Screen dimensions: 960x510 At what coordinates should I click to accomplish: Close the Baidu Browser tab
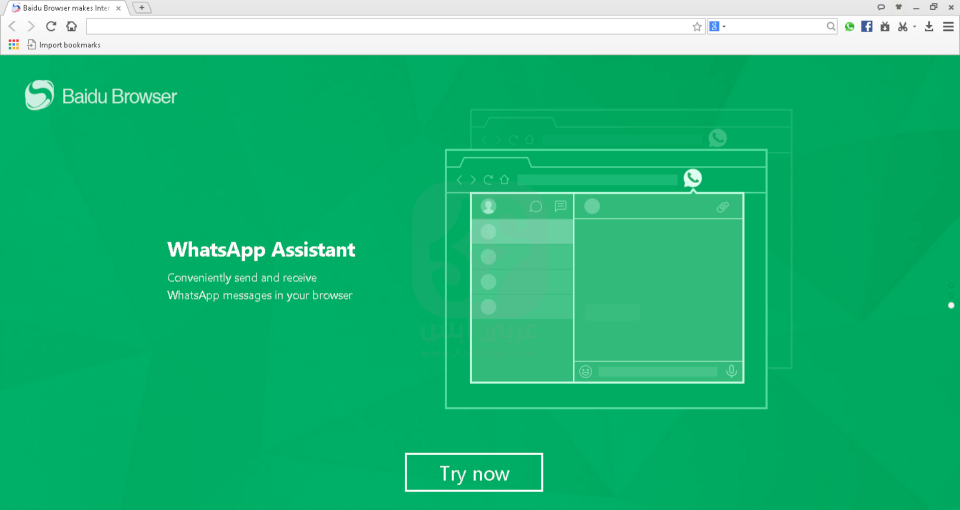[119, 8]
